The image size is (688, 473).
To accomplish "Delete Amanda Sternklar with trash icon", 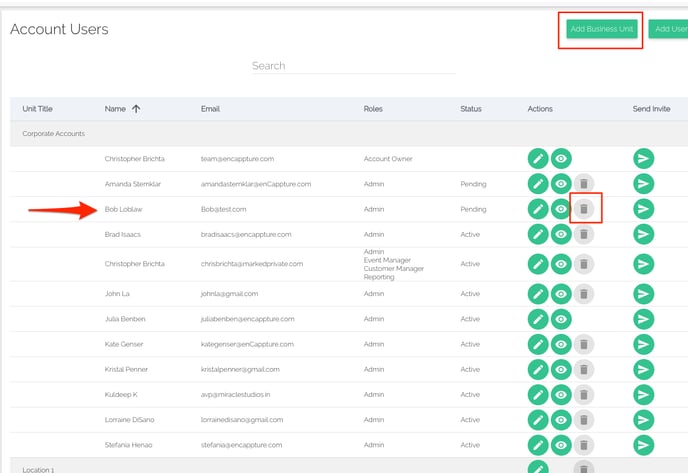I will tap(584, 184).
